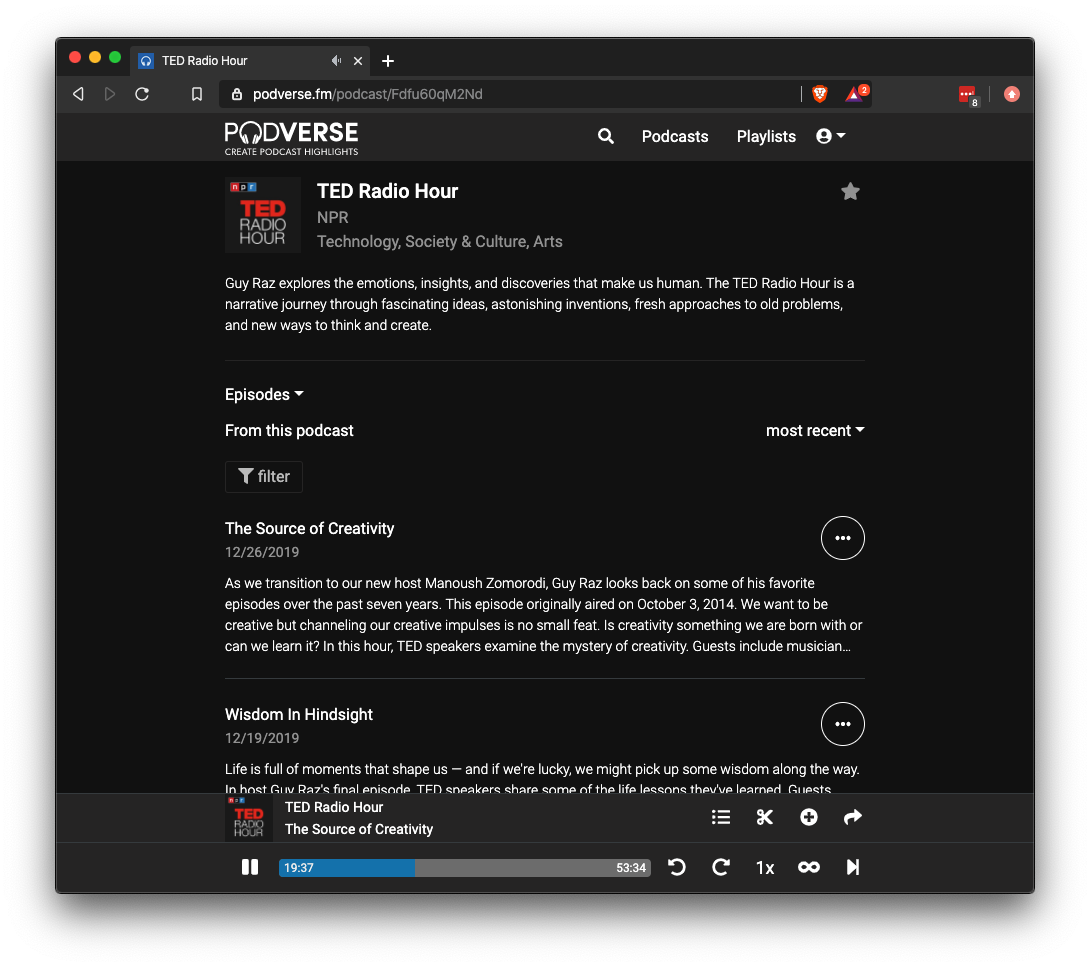Open the episode filter options
Viewport: 1090px width, 967px height.
[x=263, y=477]
